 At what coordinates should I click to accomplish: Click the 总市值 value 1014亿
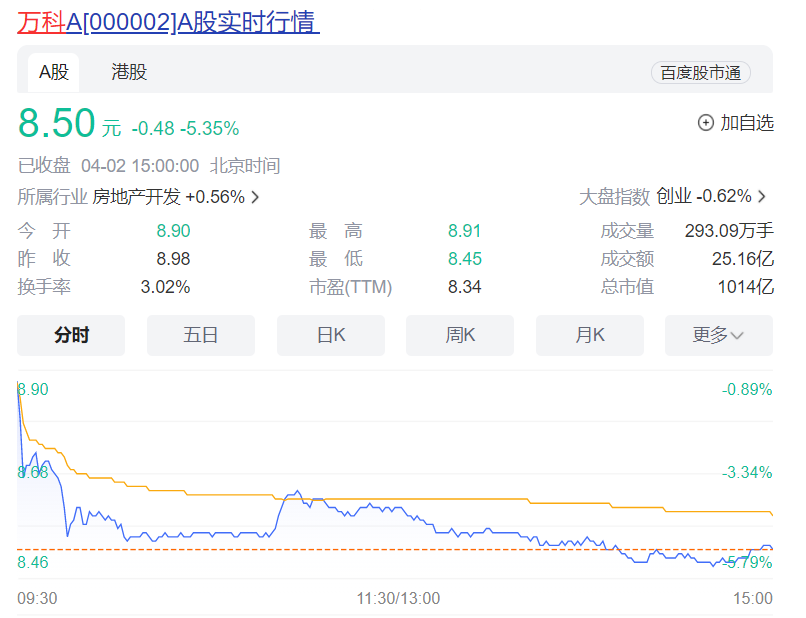click(x=745, y=286)
